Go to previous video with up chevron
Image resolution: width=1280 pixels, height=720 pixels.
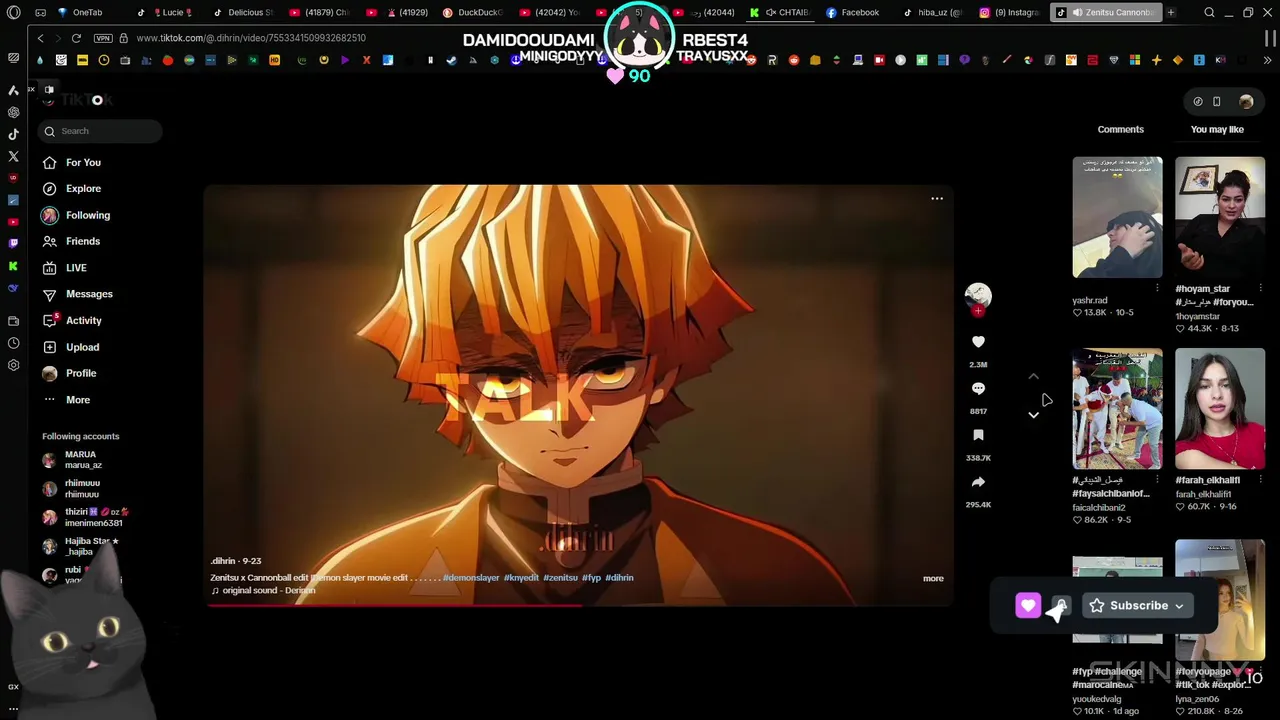(x=1034, y=377)
